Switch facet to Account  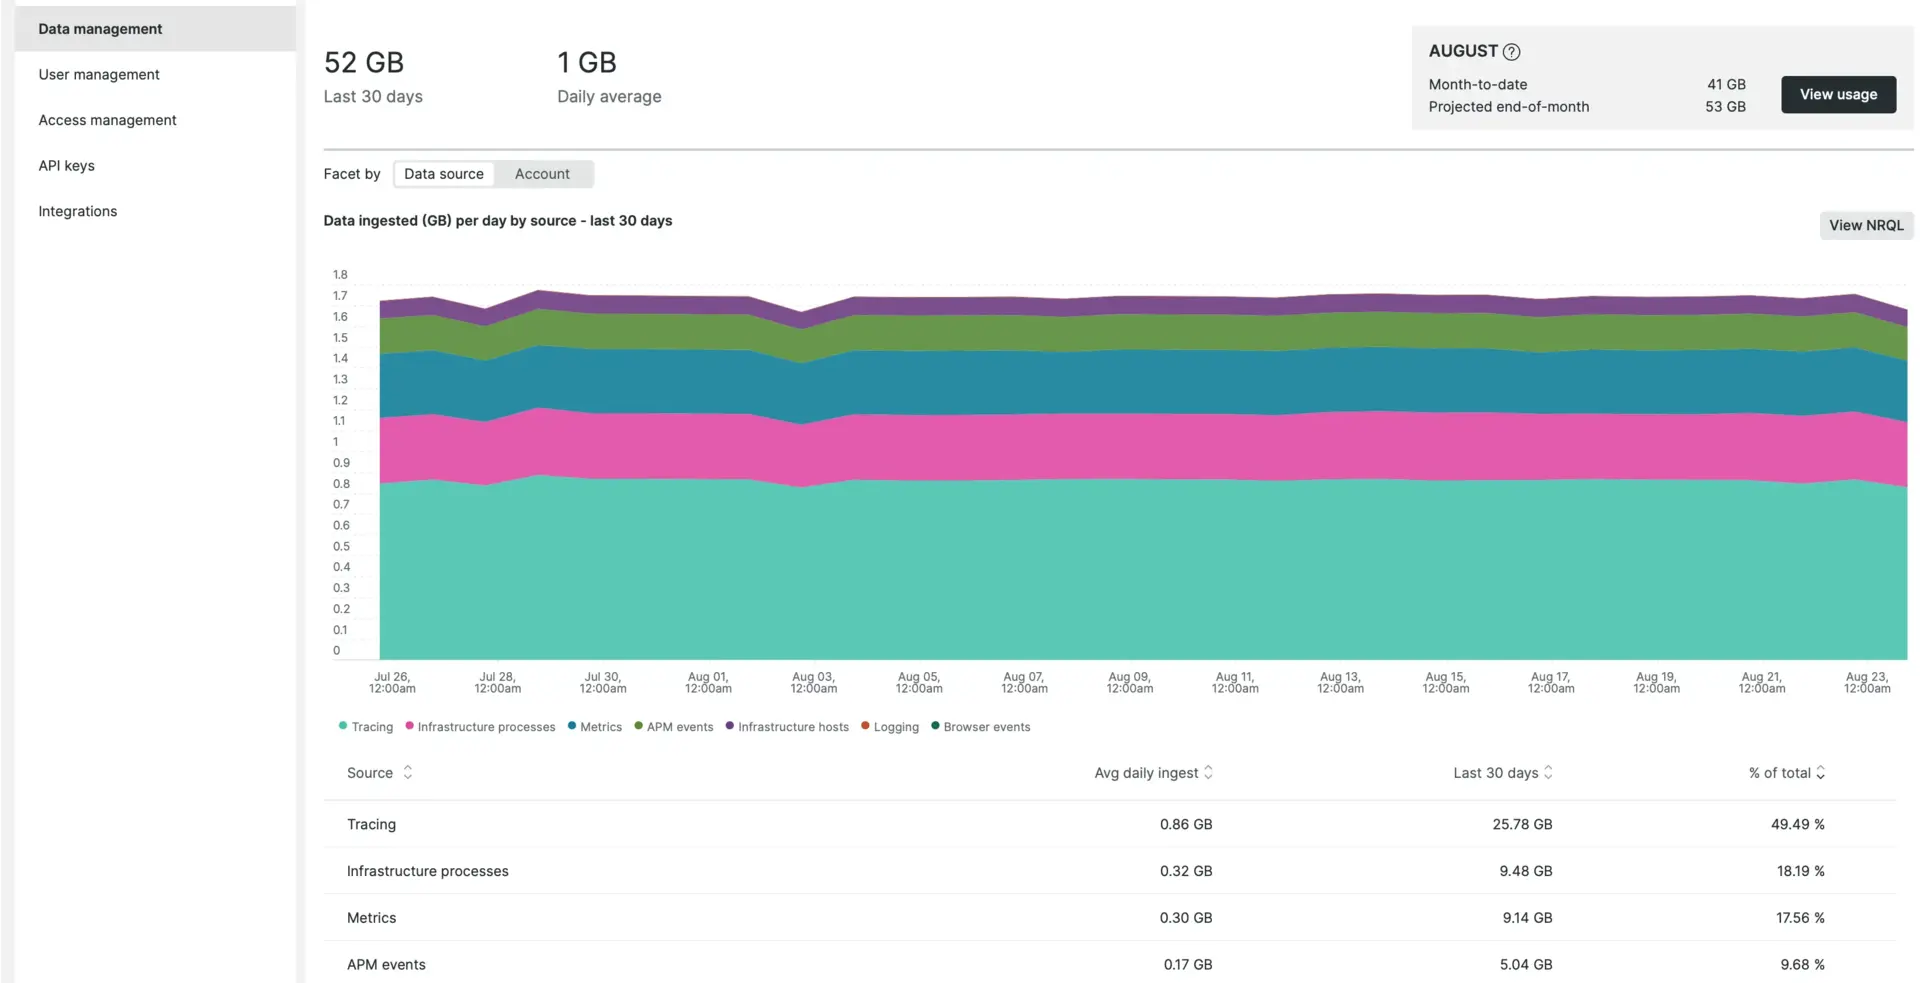[542, 174]
